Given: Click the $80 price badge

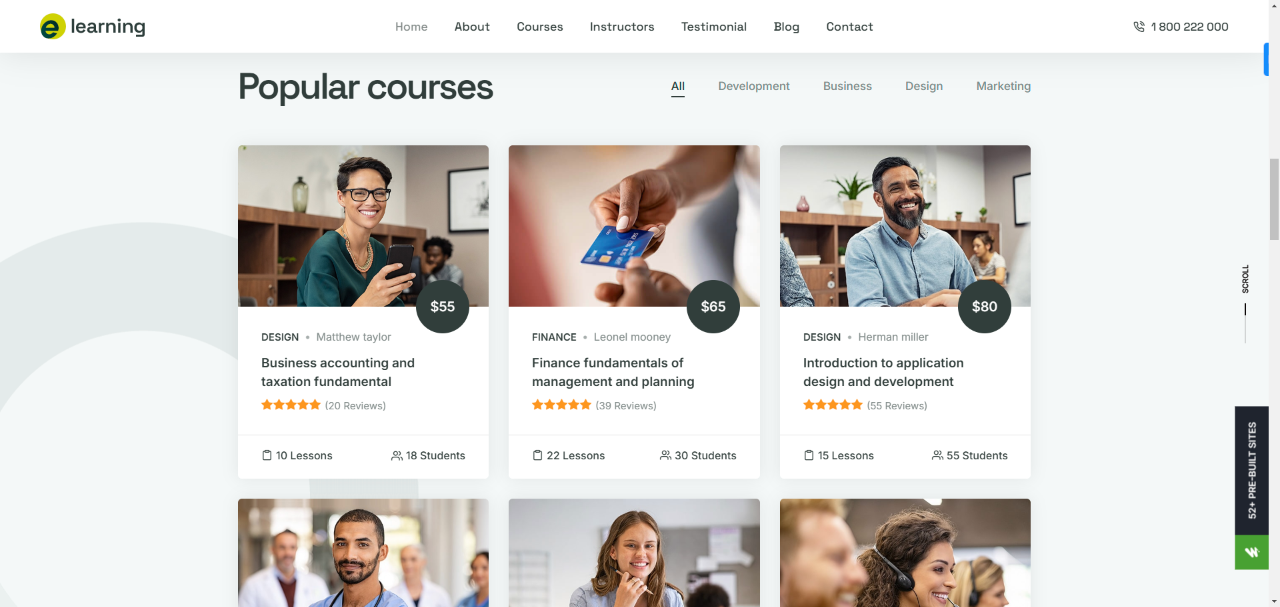Looking at the screenshot, I should click(x=984, y=306).
